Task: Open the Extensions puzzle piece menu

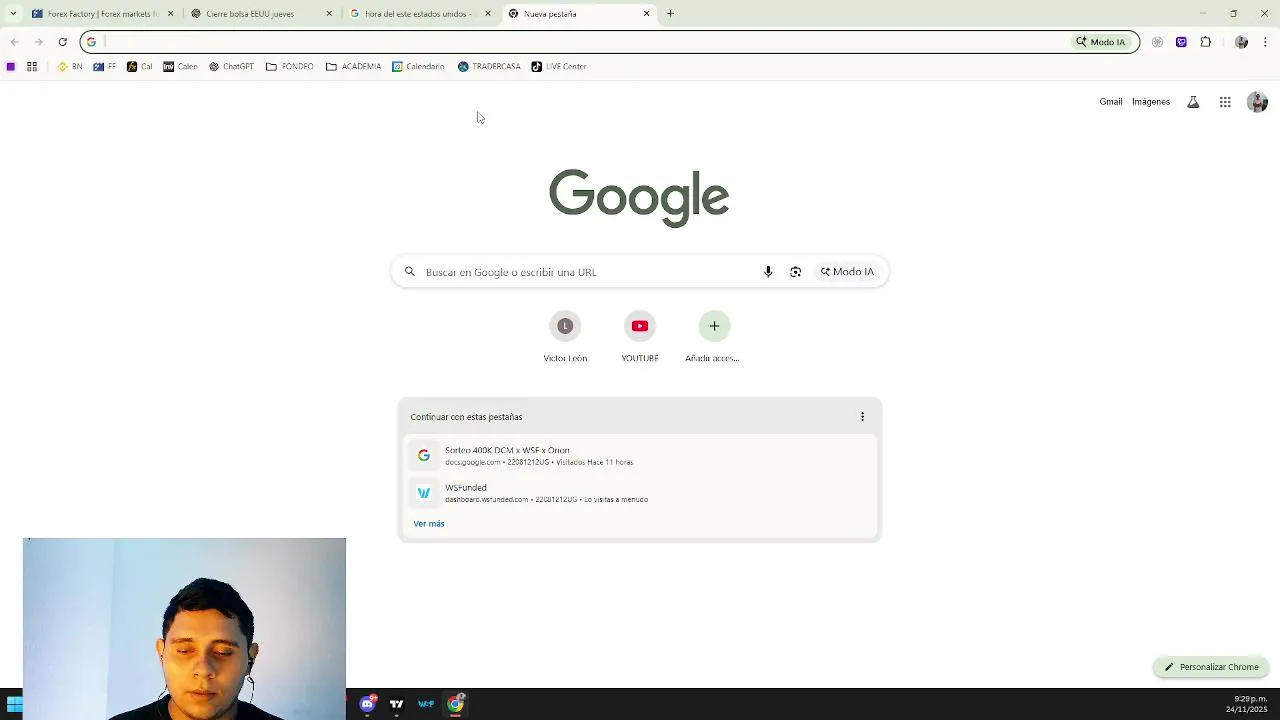Action: tap(1205, 42)
